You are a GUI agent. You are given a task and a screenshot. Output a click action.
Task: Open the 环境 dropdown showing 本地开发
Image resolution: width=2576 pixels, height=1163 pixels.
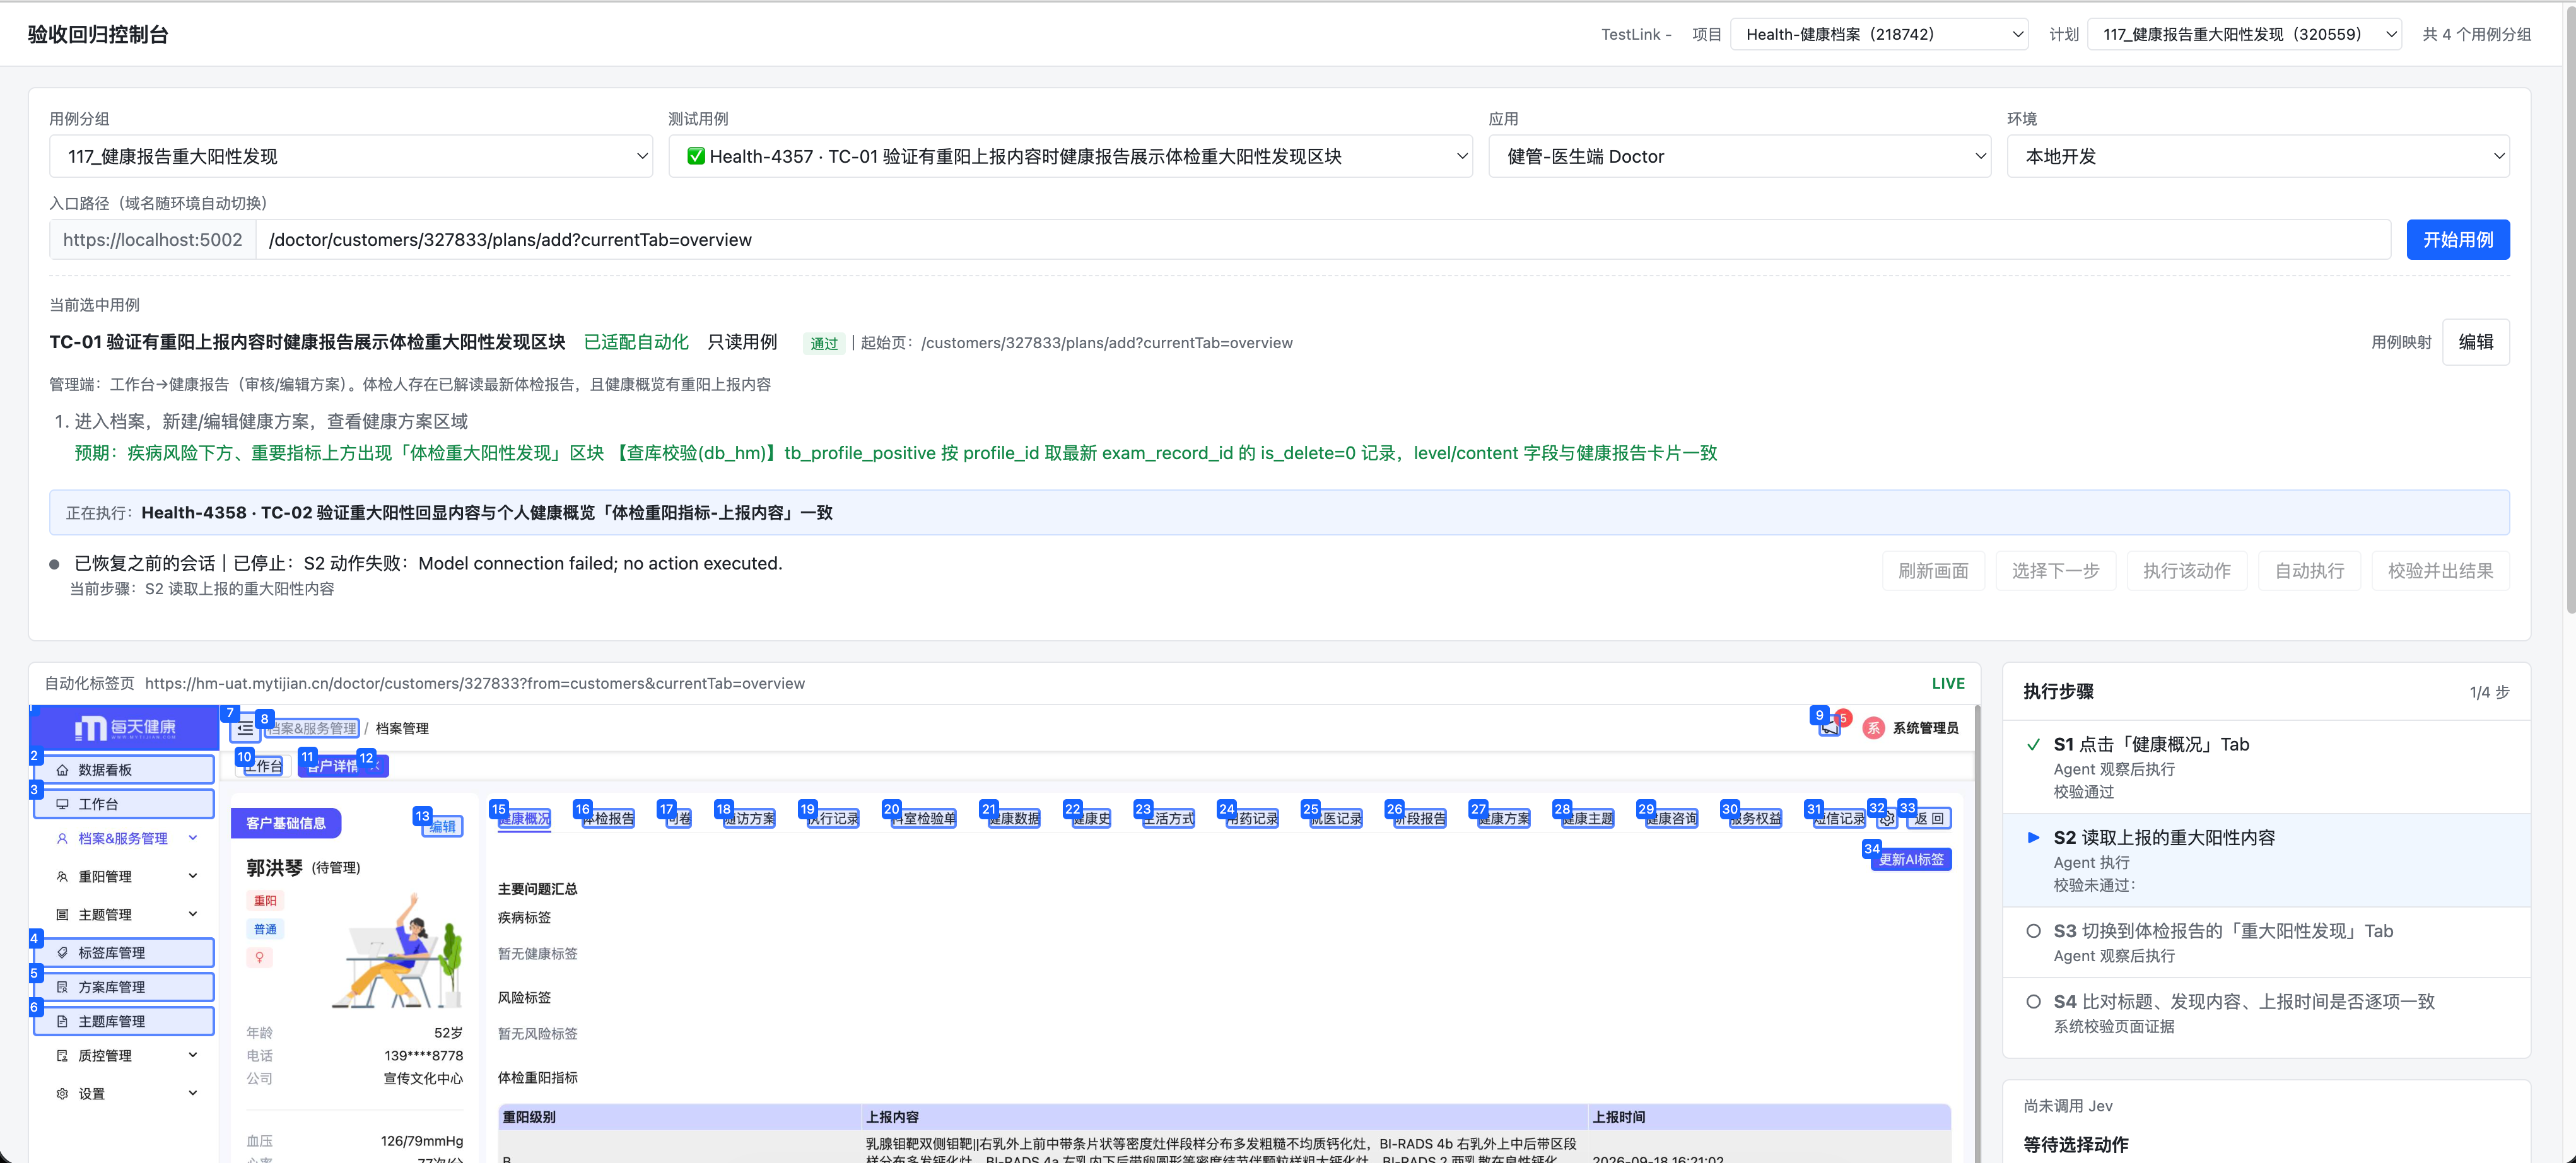[2258, 157]
